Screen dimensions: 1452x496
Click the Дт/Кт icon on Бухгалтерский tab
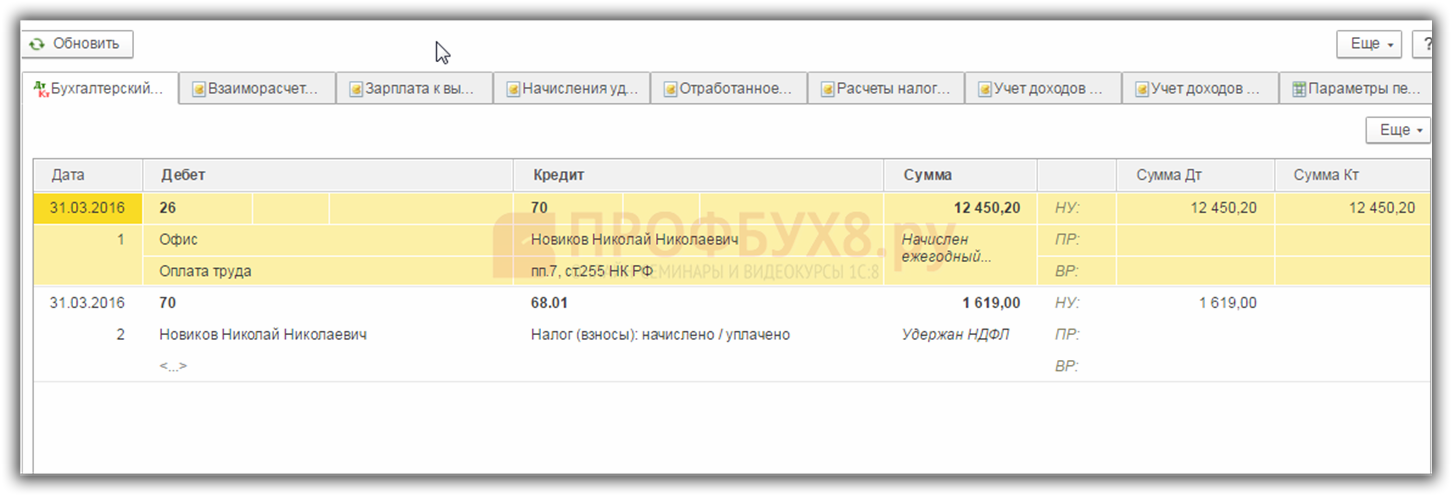tap(41, 89)
